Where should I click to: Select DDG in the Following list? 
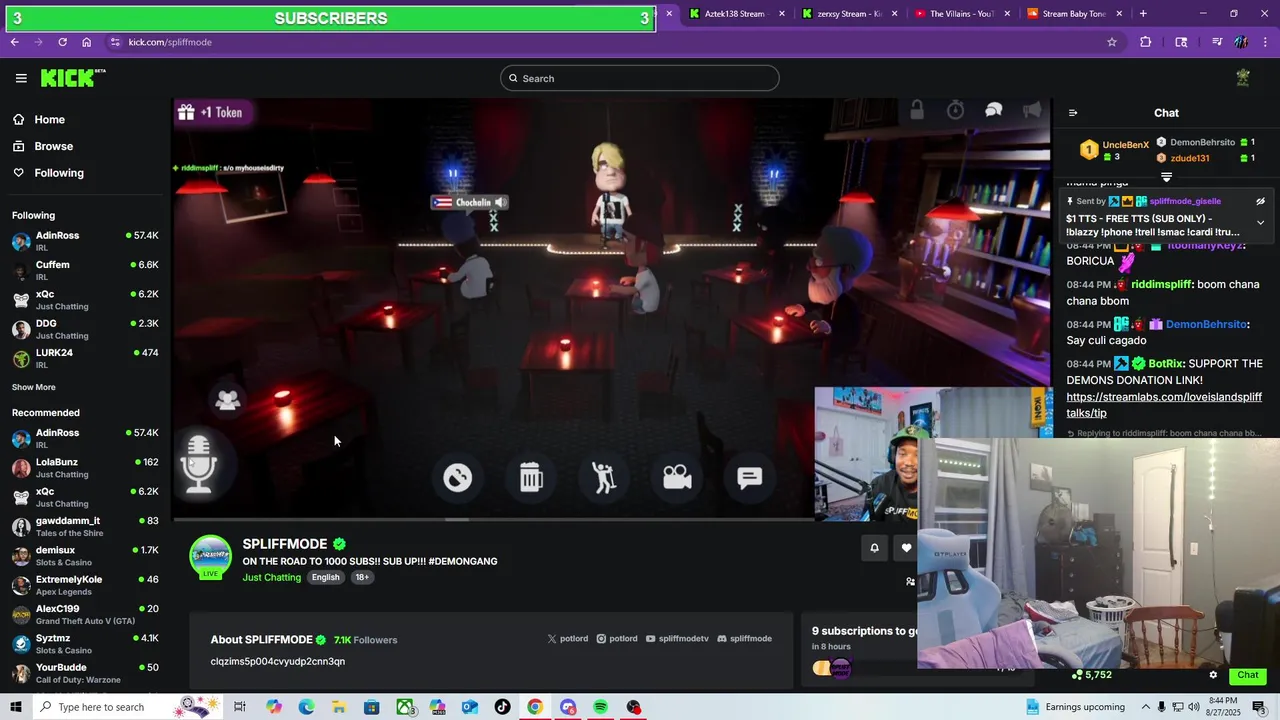[85, 329]
